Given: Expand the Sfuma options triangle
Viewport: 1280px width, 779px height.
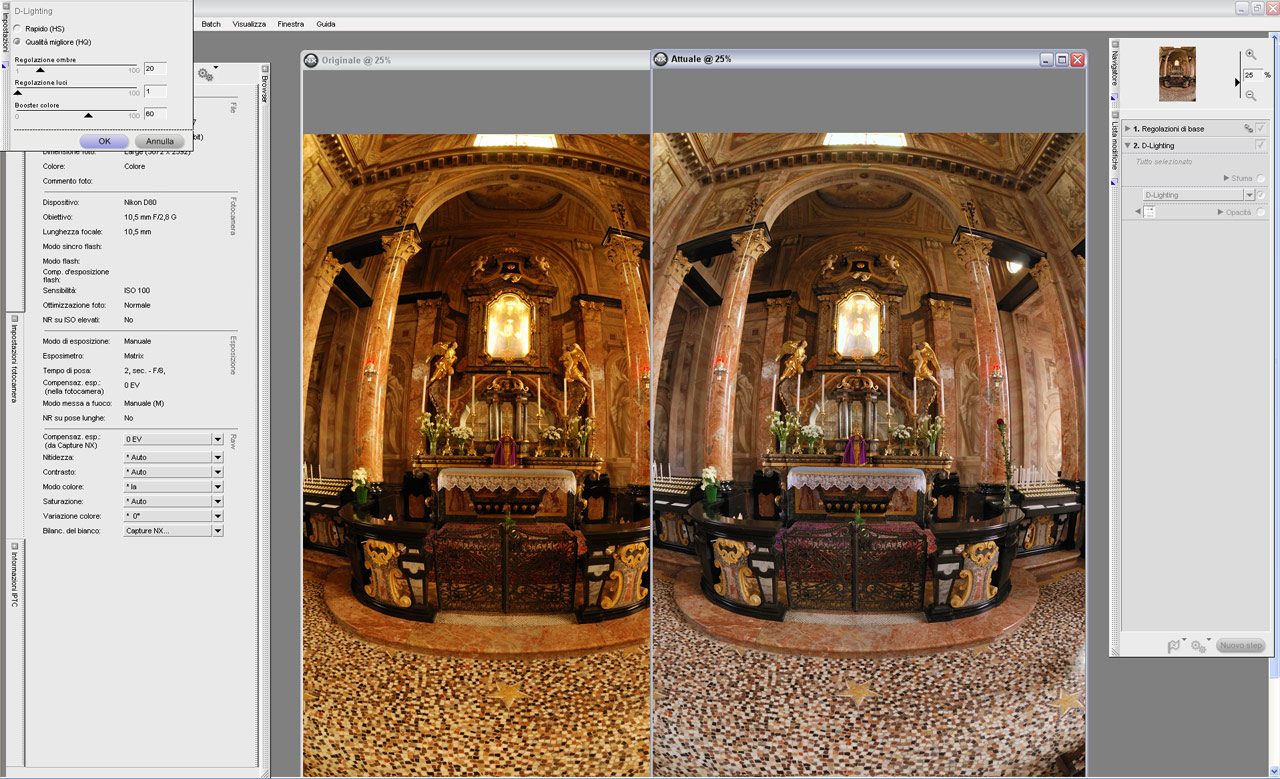Looking at the screenshot, I should pyautogui.click(x=1227, y=178).
